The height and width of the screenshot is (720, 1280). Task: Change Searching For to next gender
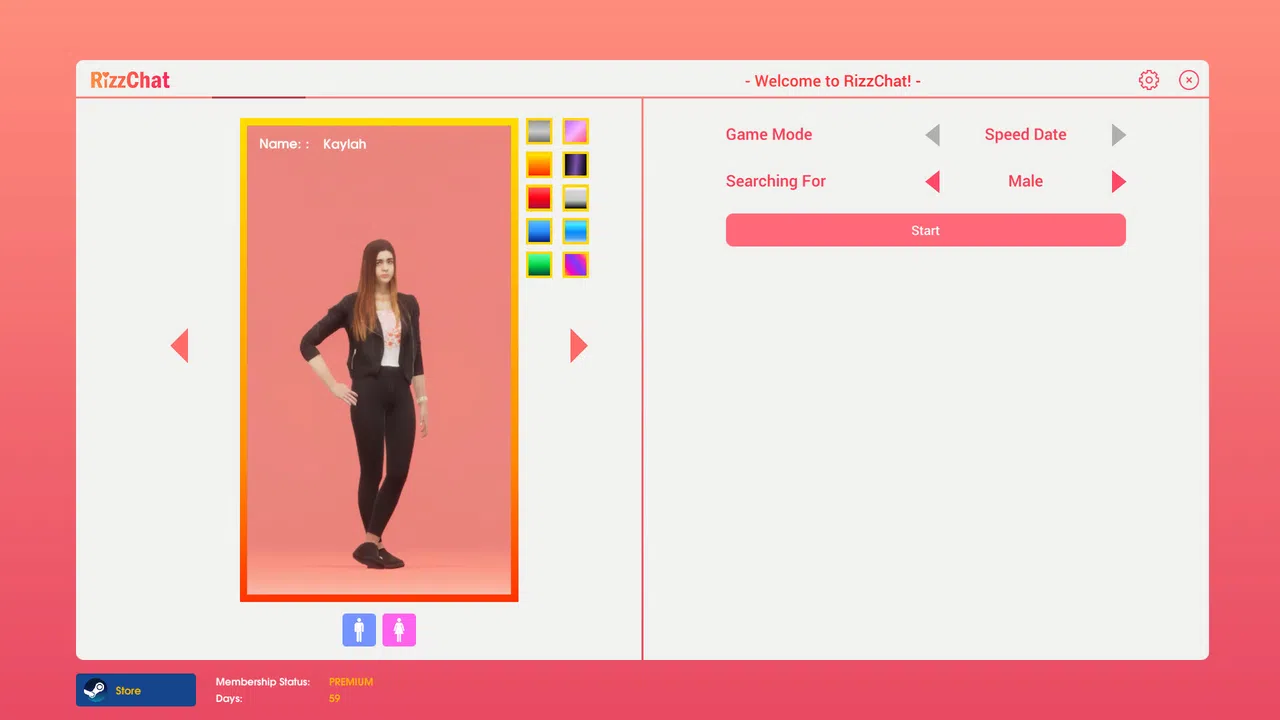tap(1119, 181)
